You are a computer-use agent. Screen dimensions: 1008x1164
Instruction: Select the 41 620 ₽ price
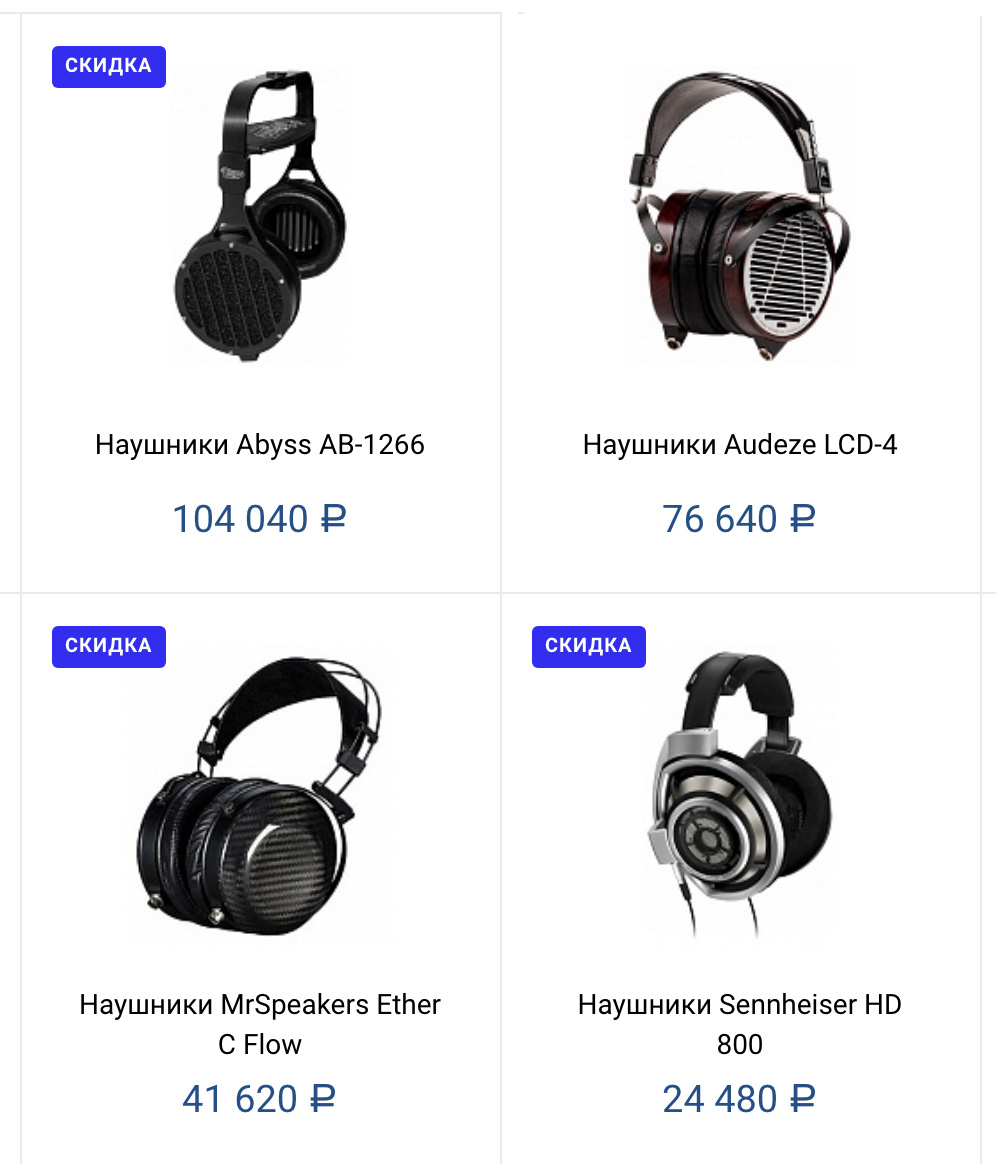(x=260, y=1099)
